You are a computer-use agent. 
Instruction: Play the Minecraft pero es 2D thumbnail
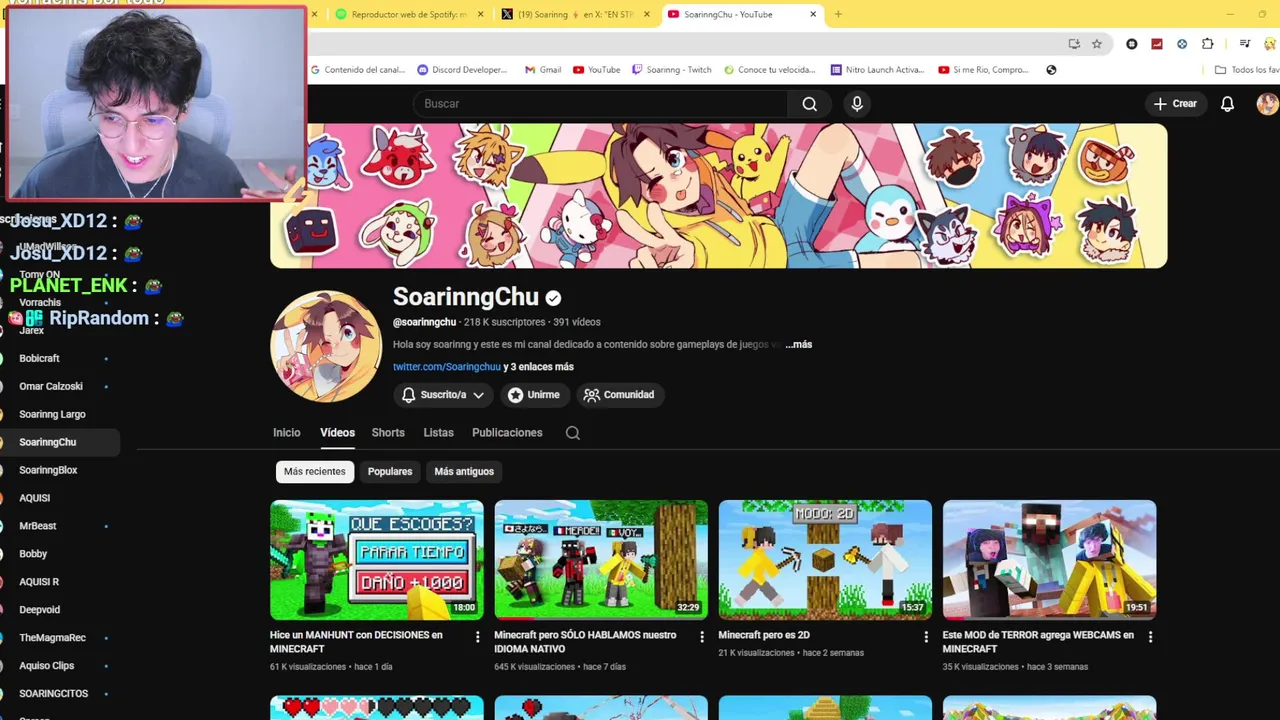click(x=825, y=560)
